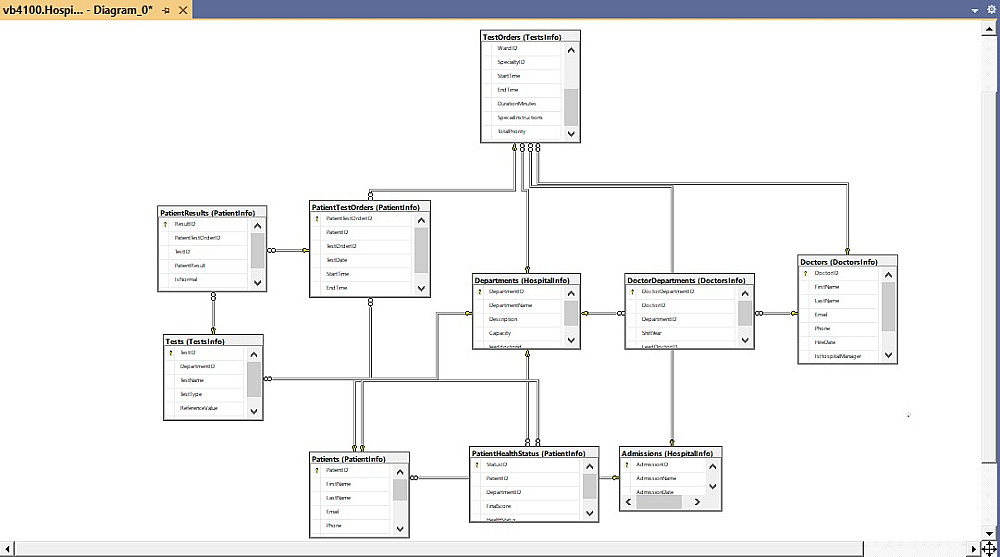Viewport: 1000px width, 557px height.
Task: Click up arrow in TestOrders table
Action: (571, 50)
